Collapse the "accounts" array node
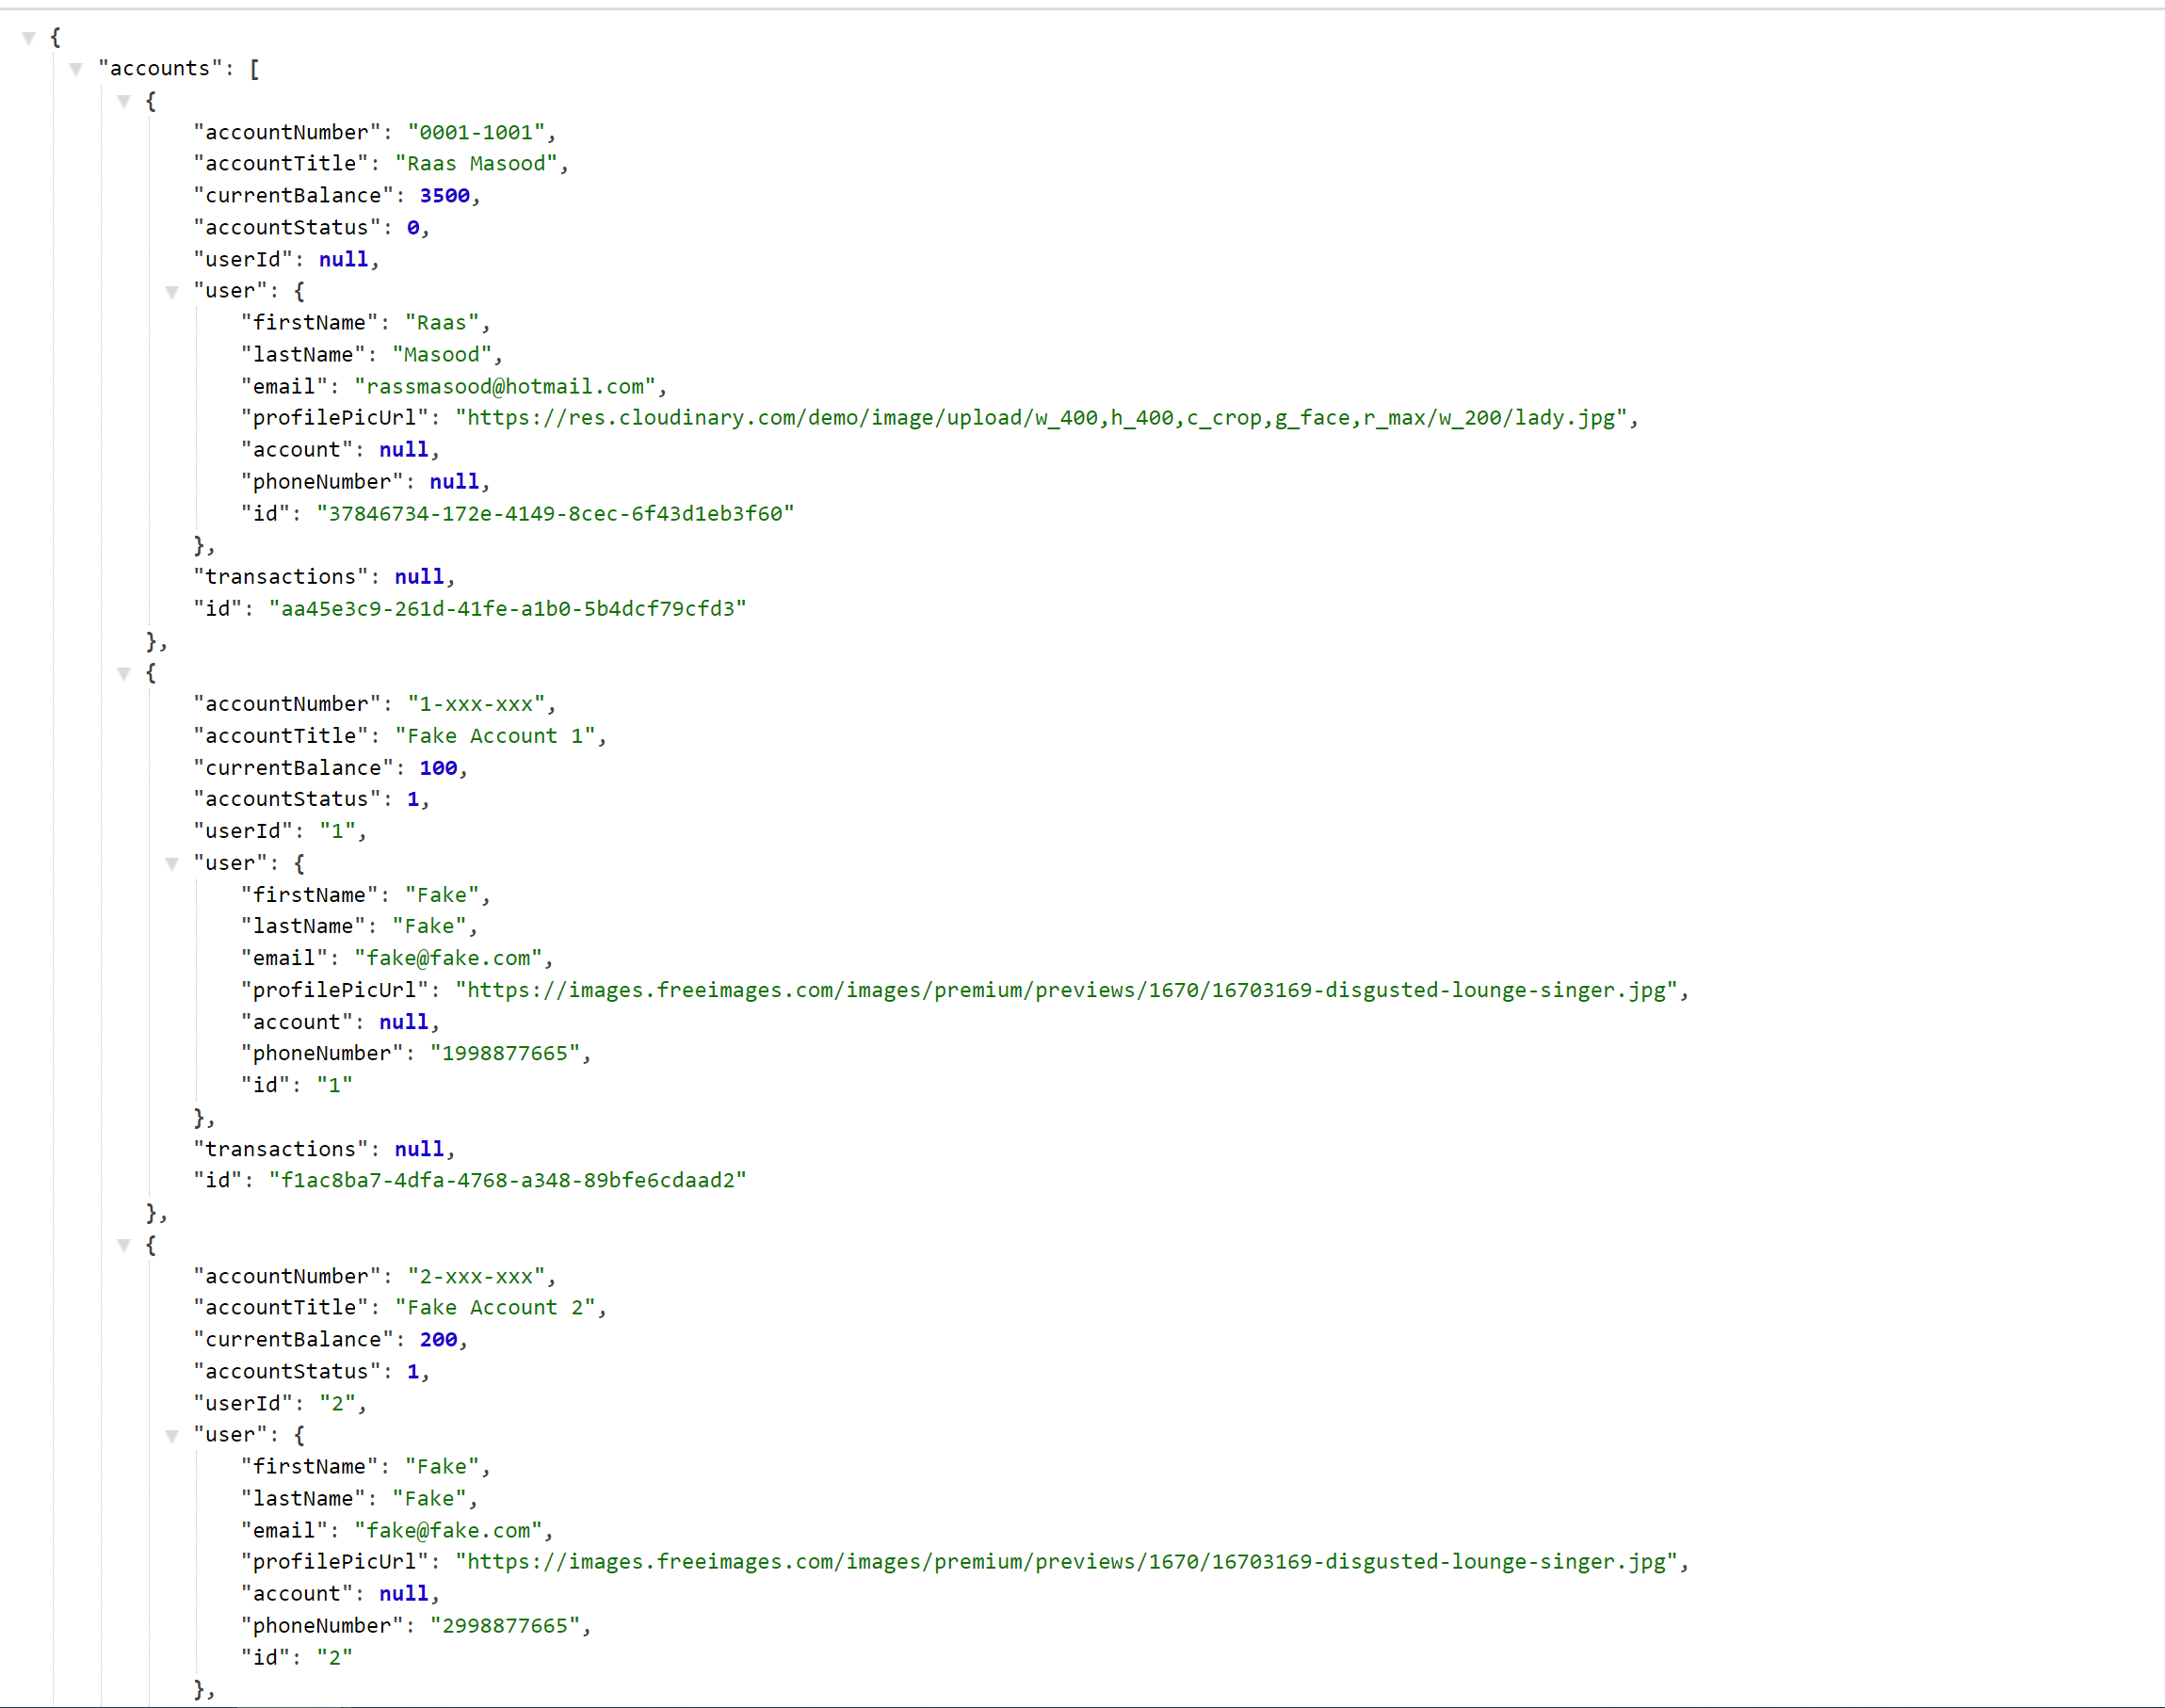 (76, 68)
